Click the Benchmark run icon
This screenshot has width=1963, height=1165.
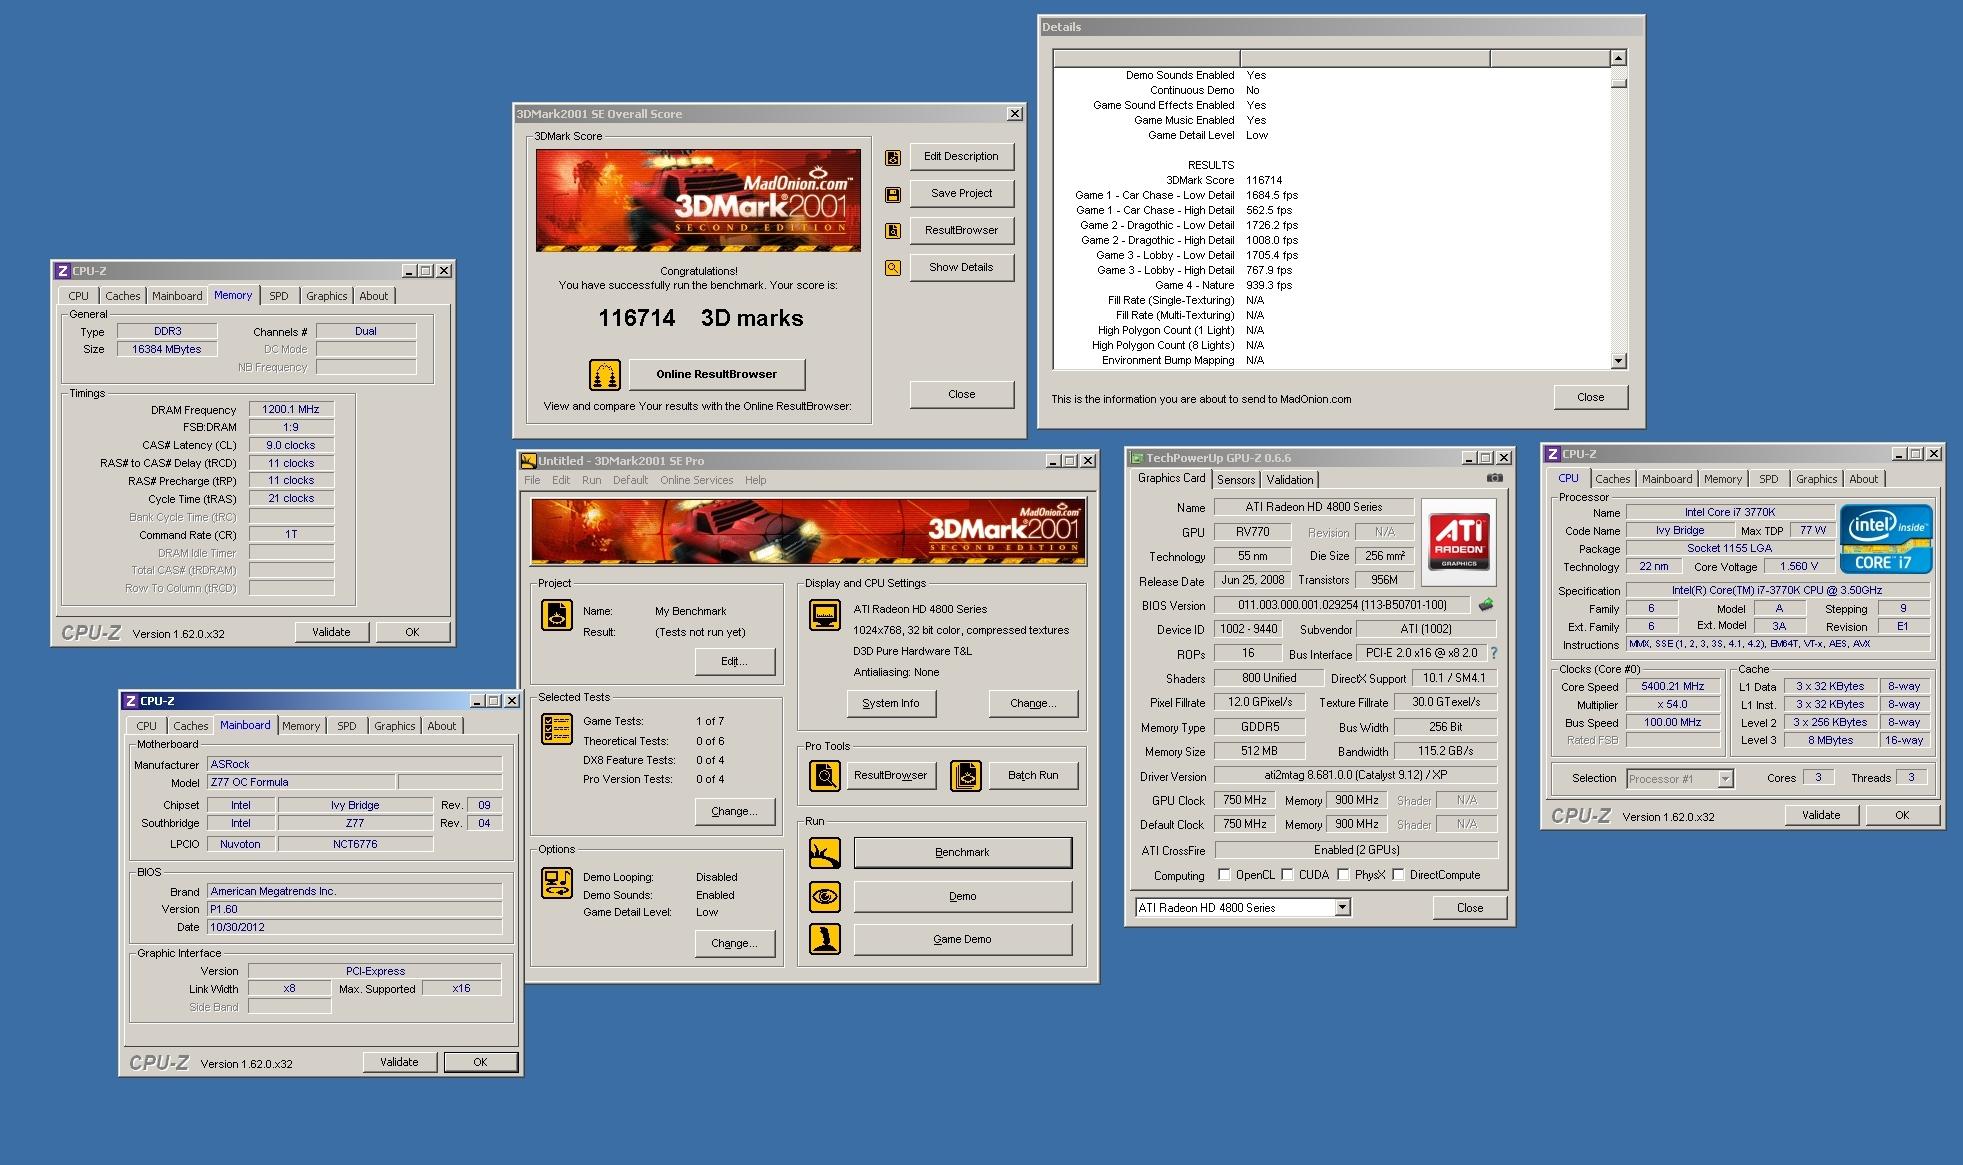point(825,853)
